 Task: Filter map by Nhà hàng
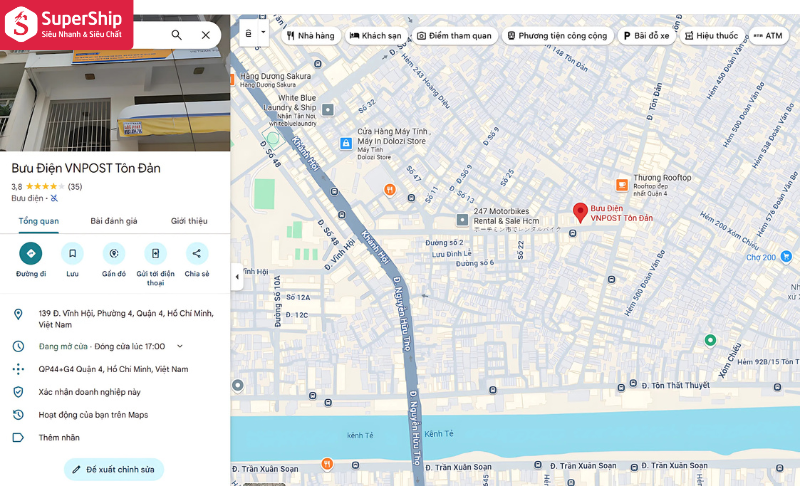pos(310,36)
